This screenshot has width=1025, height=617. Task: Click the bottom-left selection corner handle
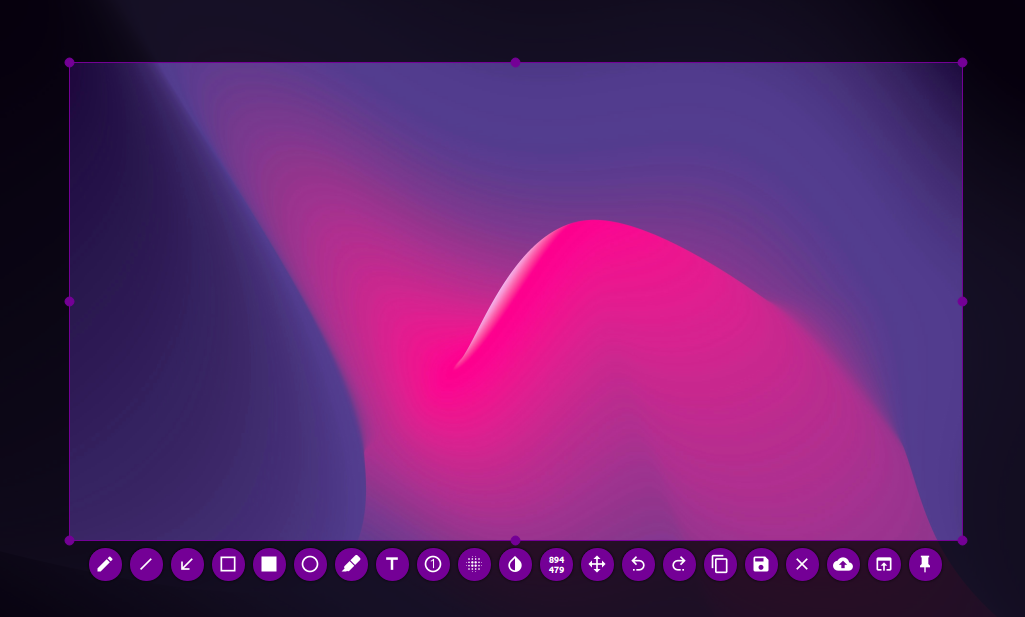[x=69, y=541]
